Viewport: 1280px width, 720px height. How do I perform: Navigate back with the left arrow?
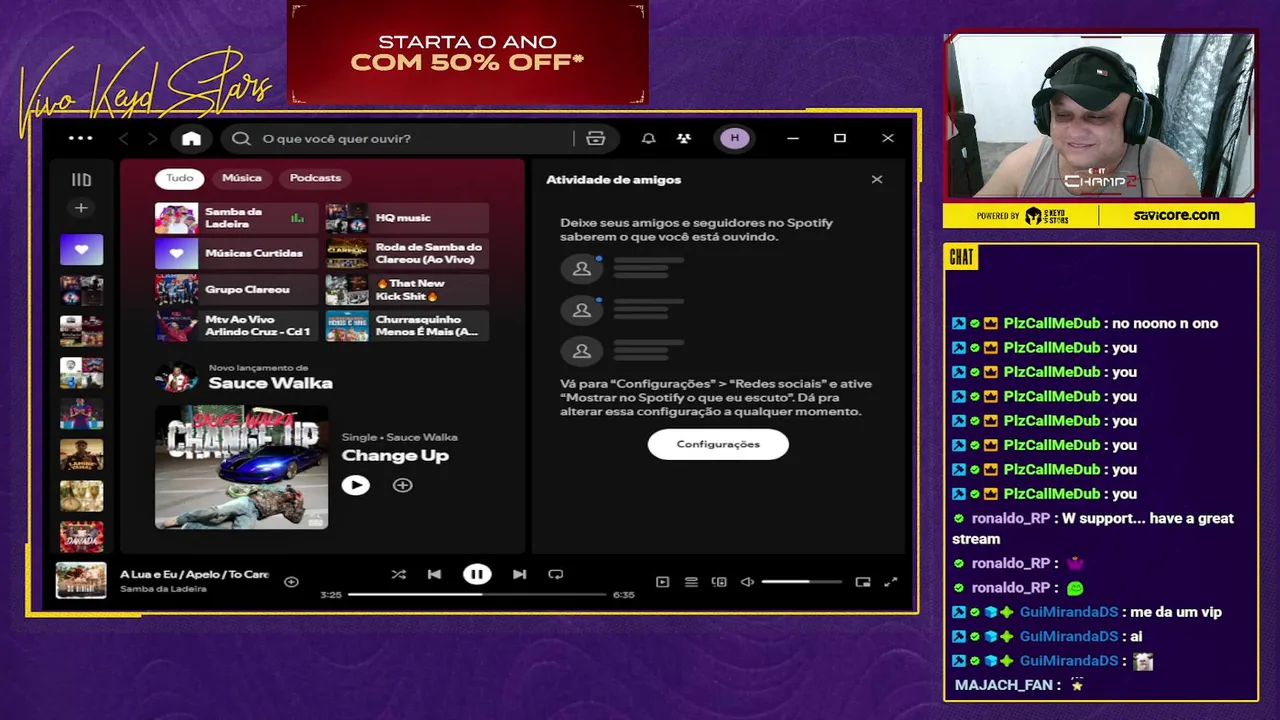(x=124, y=139)
